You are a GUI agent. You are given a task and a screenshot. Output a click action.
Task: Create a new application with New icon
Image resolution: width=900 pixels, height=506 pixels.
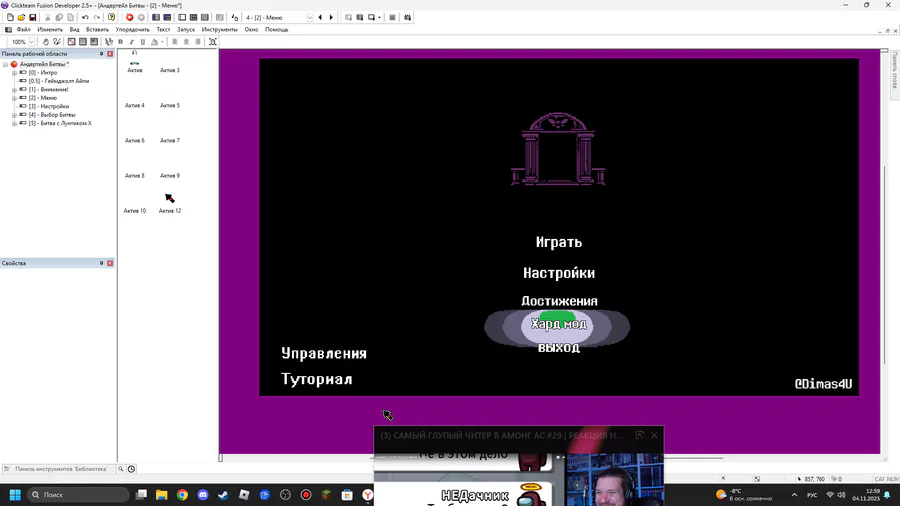coord(10,17)
